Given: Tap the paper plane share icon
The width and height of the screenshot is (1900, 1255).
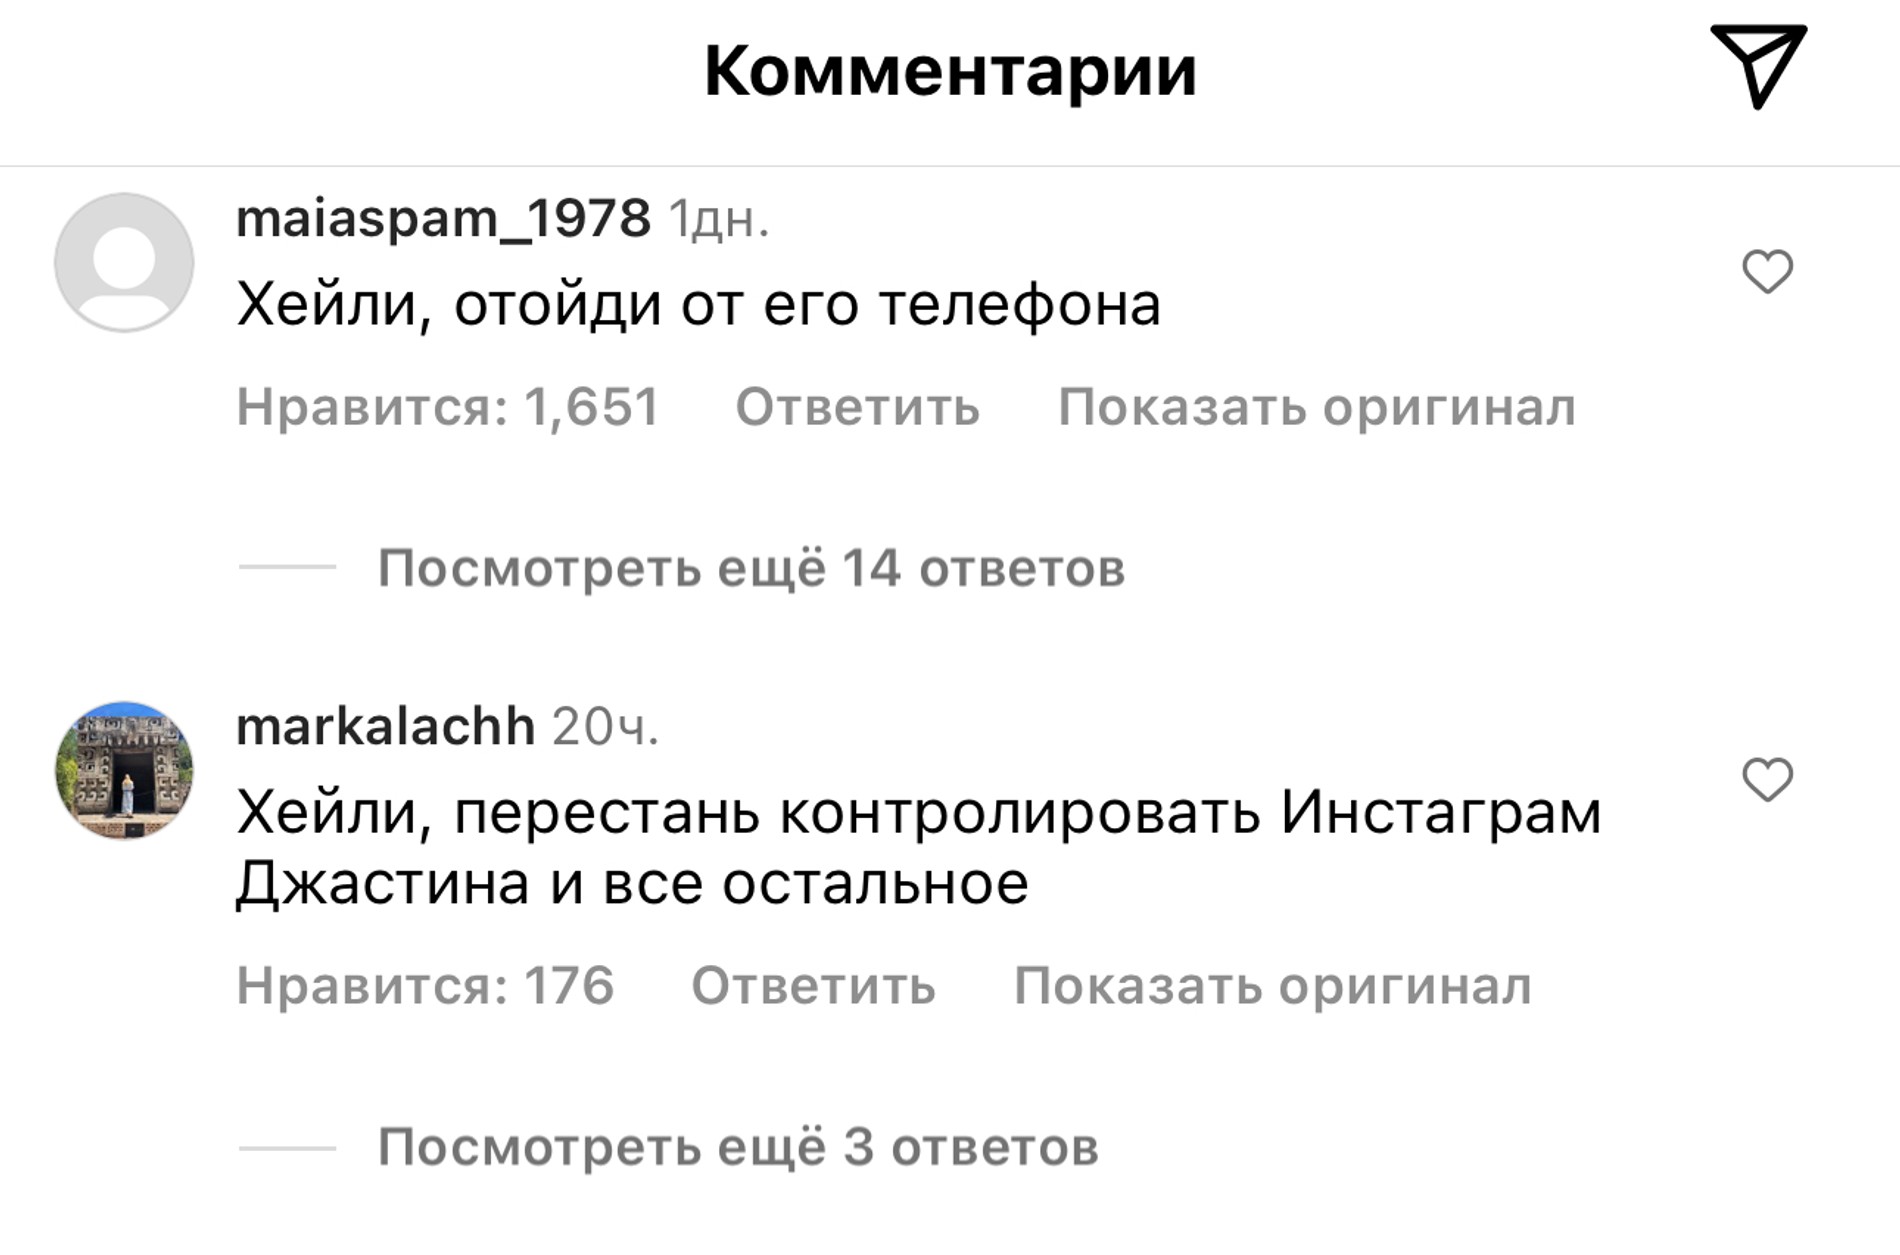Looking at the screenshot, I should pos(1758,66).
